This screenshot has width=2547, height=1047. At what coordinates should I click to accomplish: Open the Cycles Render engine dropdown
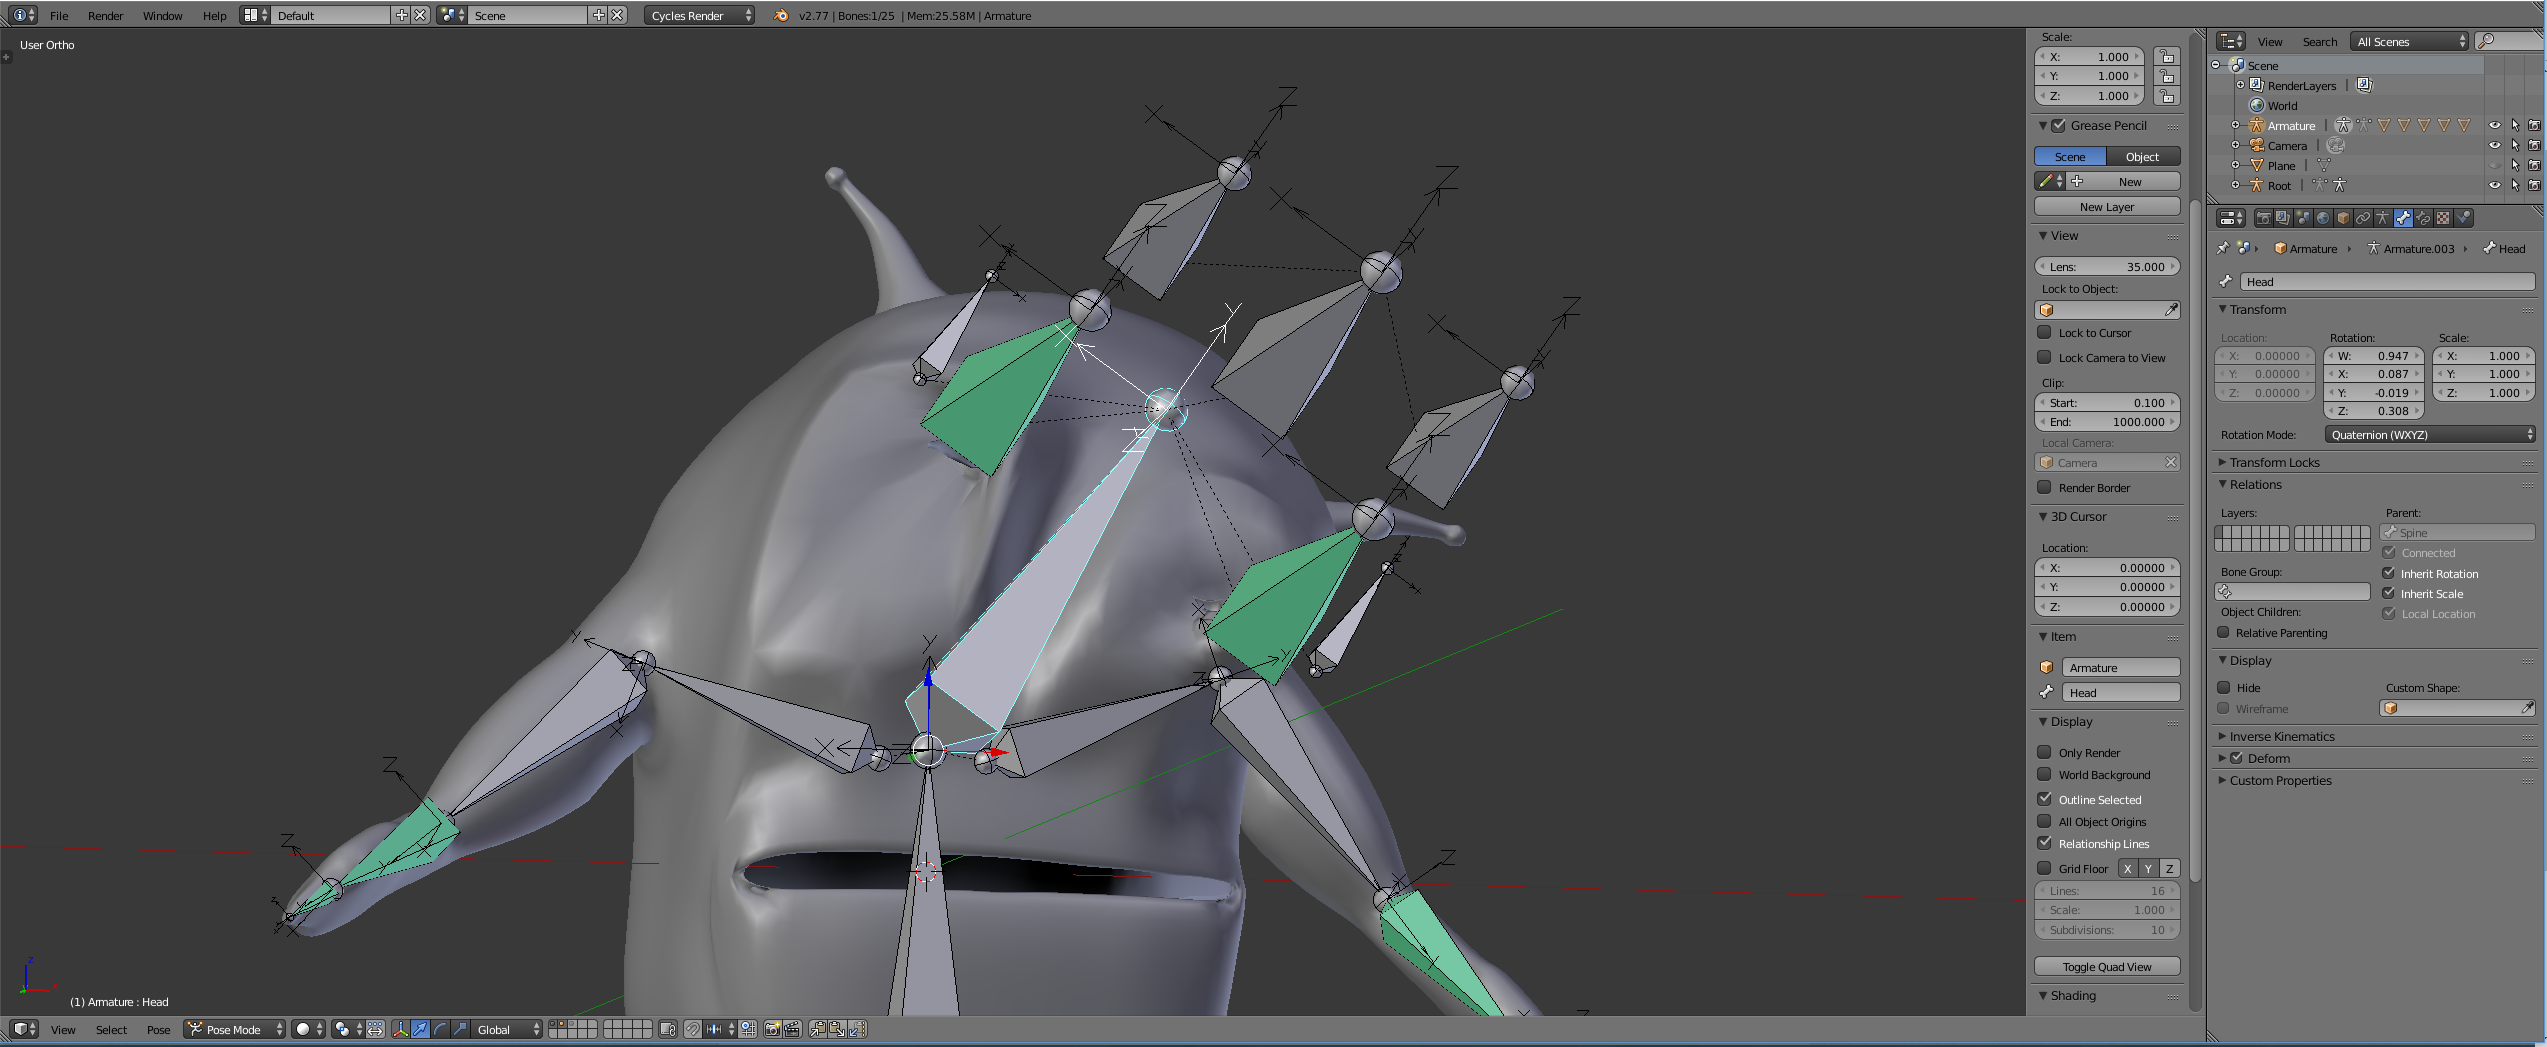[x=699, y=15]
